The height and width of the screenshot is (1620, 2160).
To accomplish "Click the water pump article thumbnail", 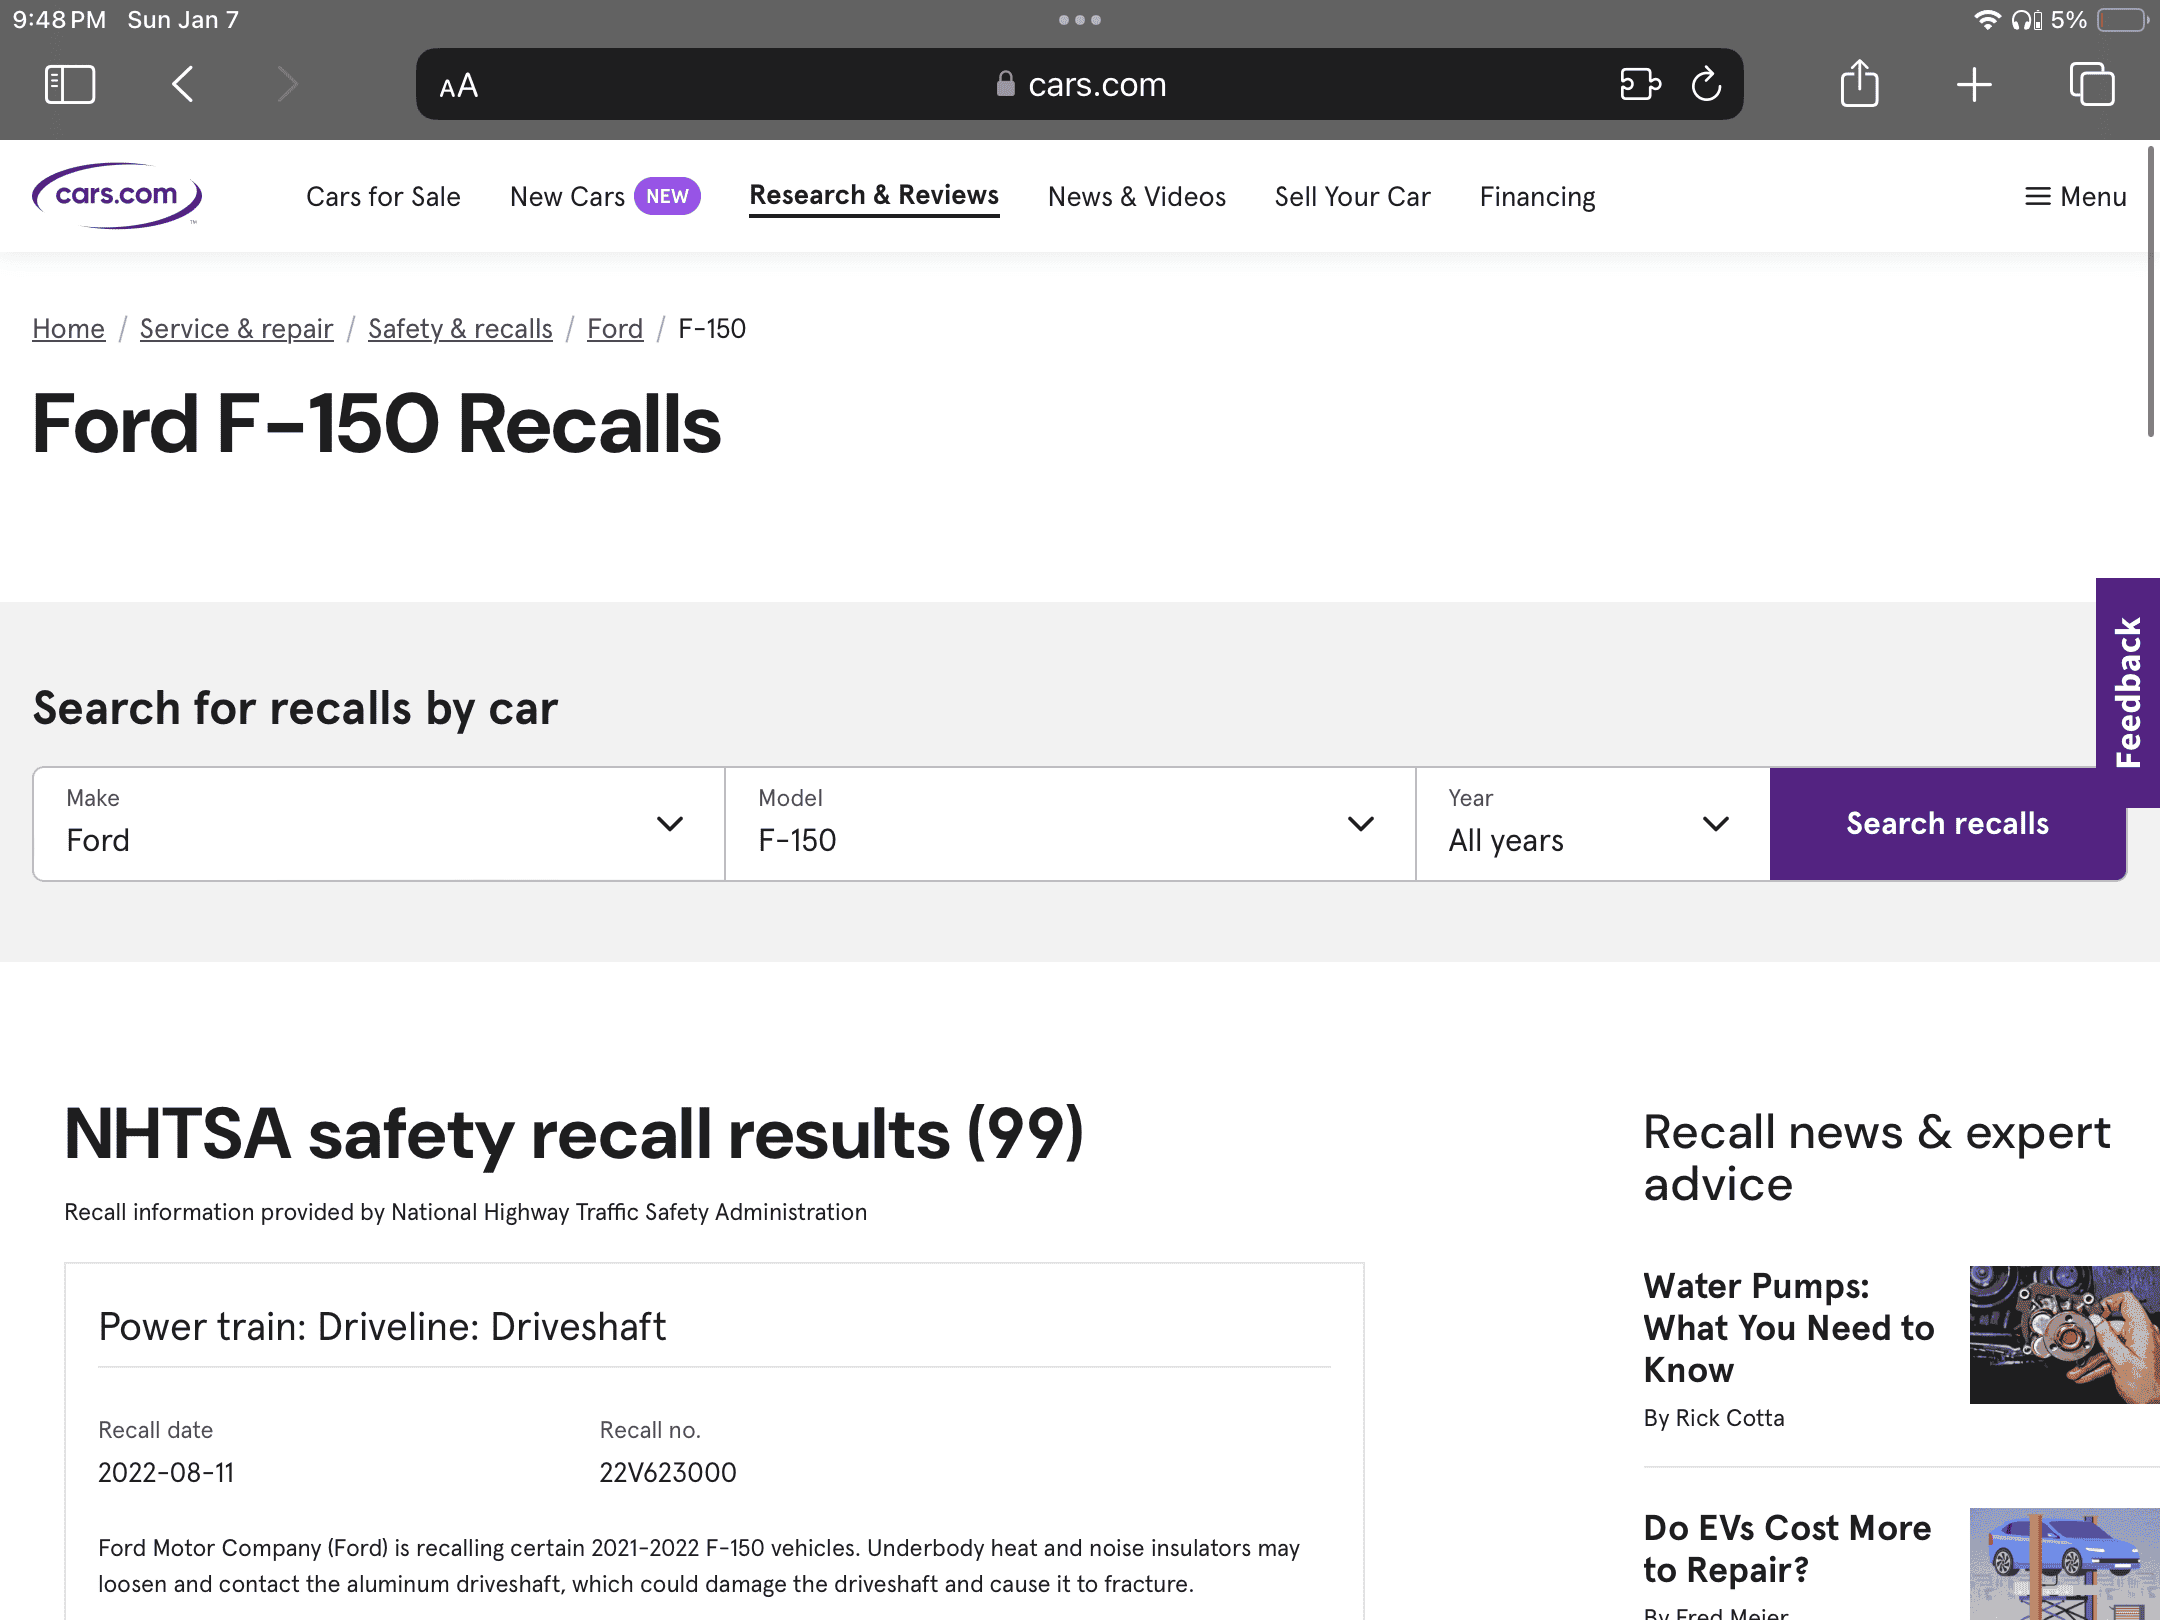I will click(x=2065, y=1334).
